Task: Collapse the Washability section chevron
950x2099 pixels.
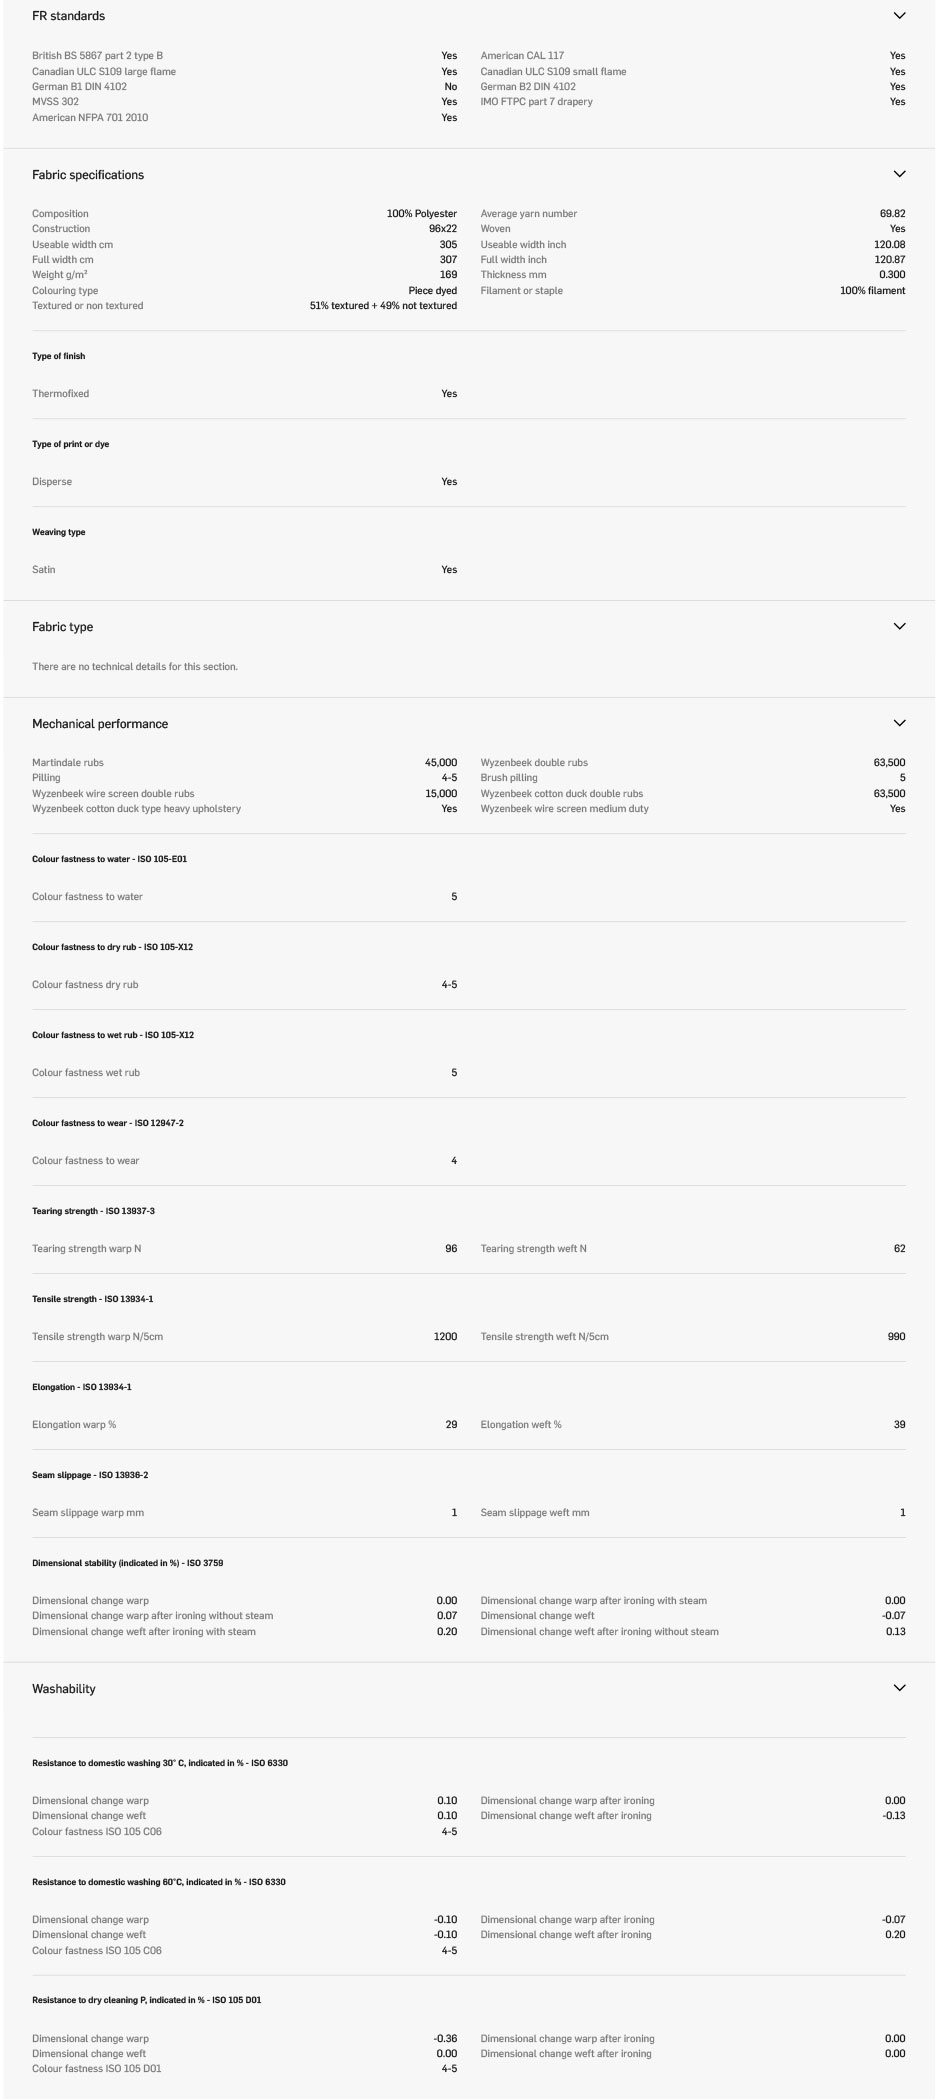Action: [899, 1688]
